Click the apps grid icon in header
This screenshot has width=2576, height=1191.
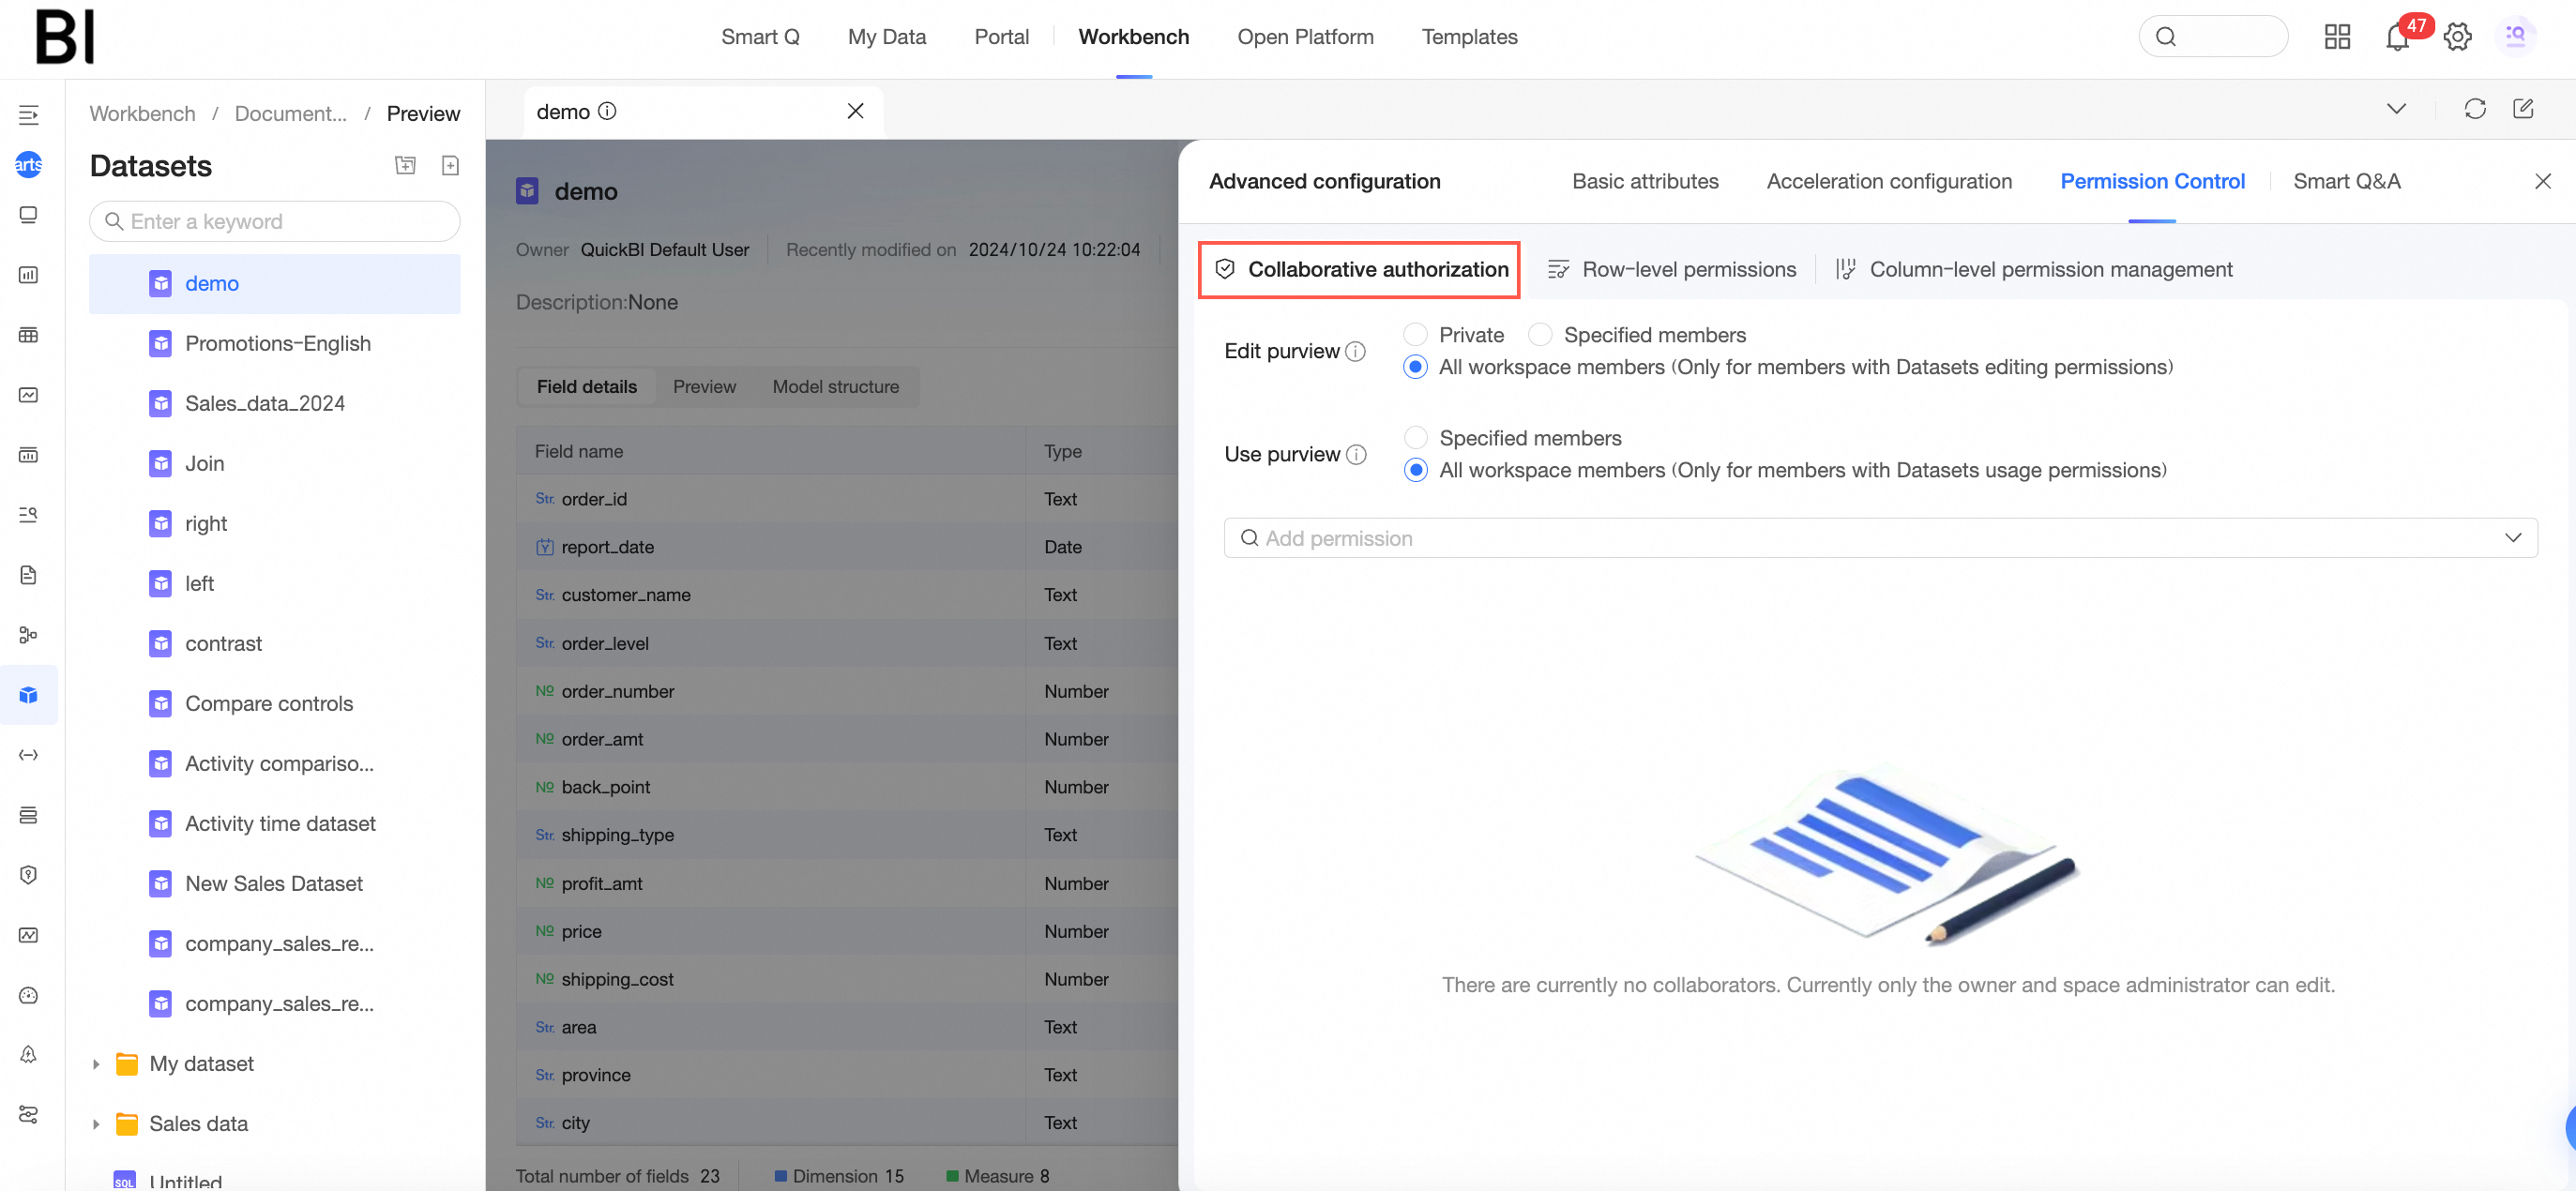coord(2336,38)
